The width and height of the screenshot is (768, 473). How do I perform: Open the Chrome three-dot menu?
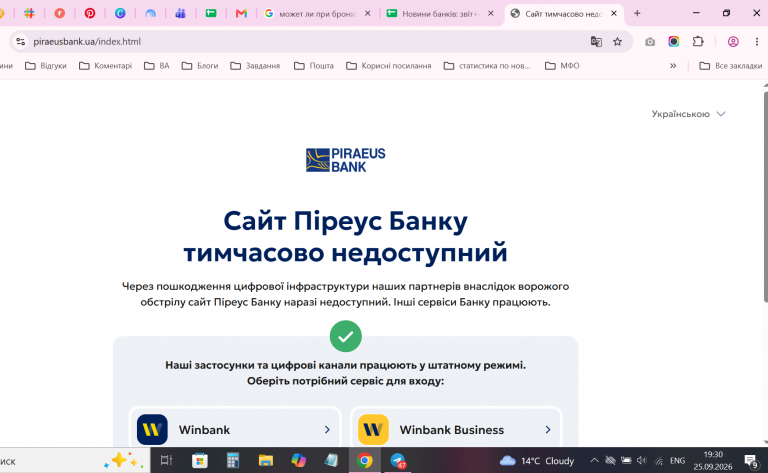(x=757, y=42)
